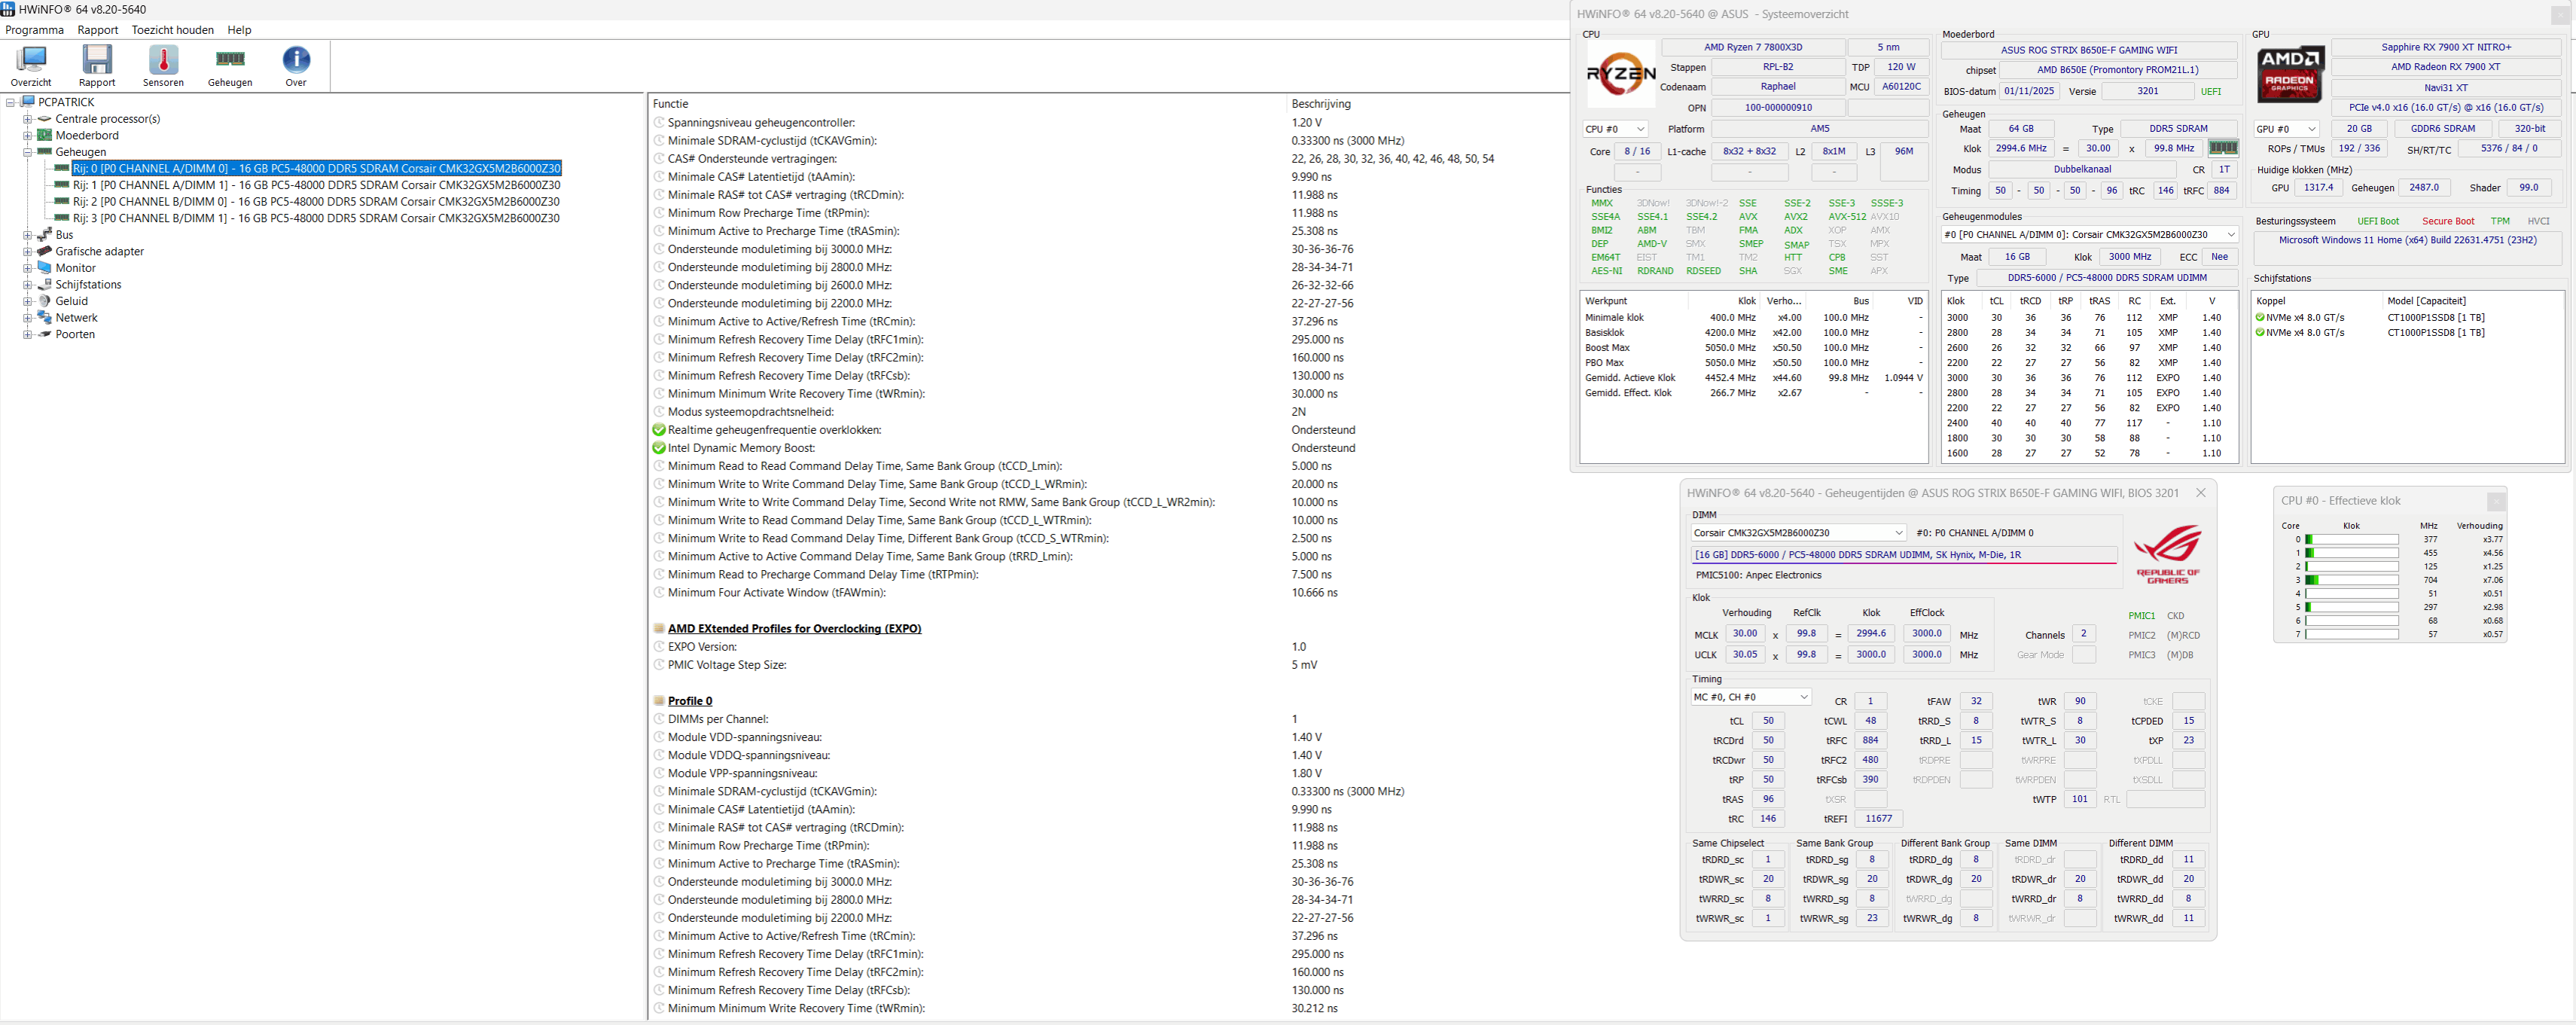
Task: Click the 2600 XMP row in timing table
Action: tap(2089, 348)
